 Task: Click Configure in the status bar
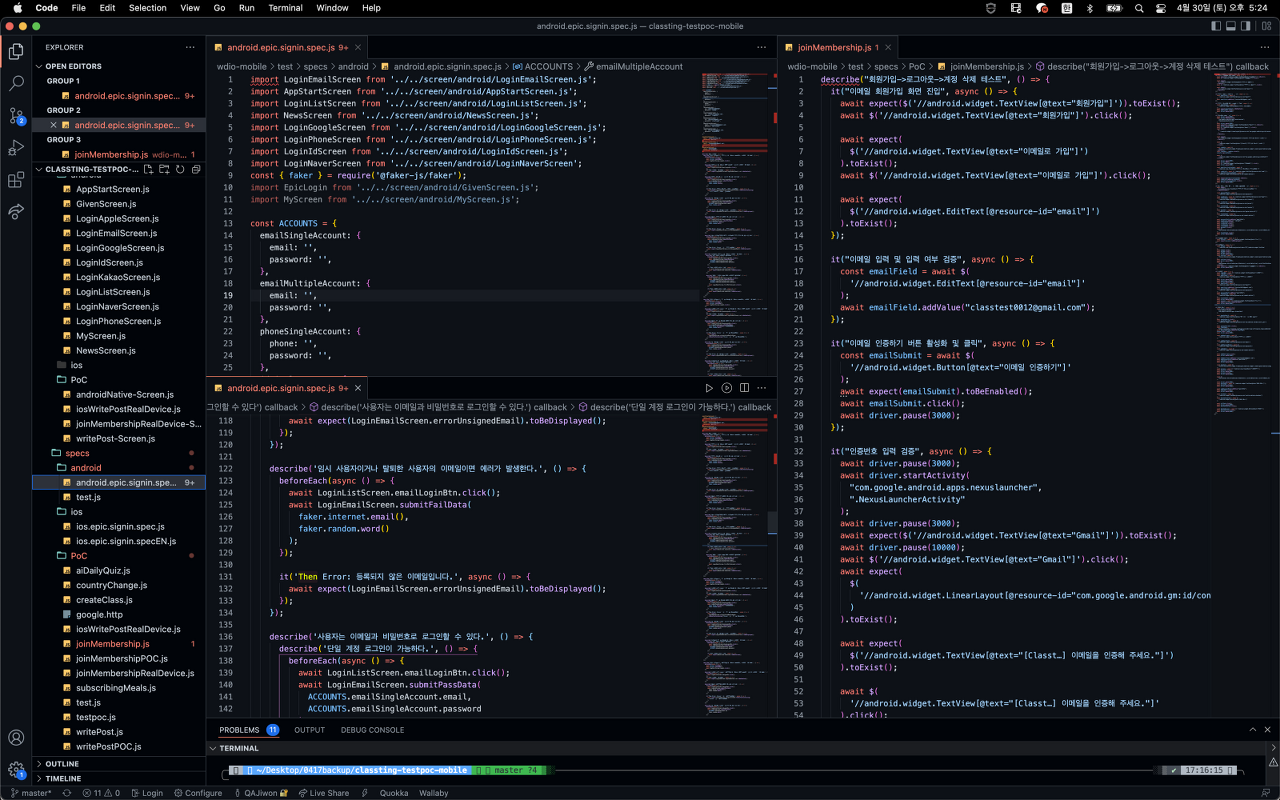click(198, 793)
